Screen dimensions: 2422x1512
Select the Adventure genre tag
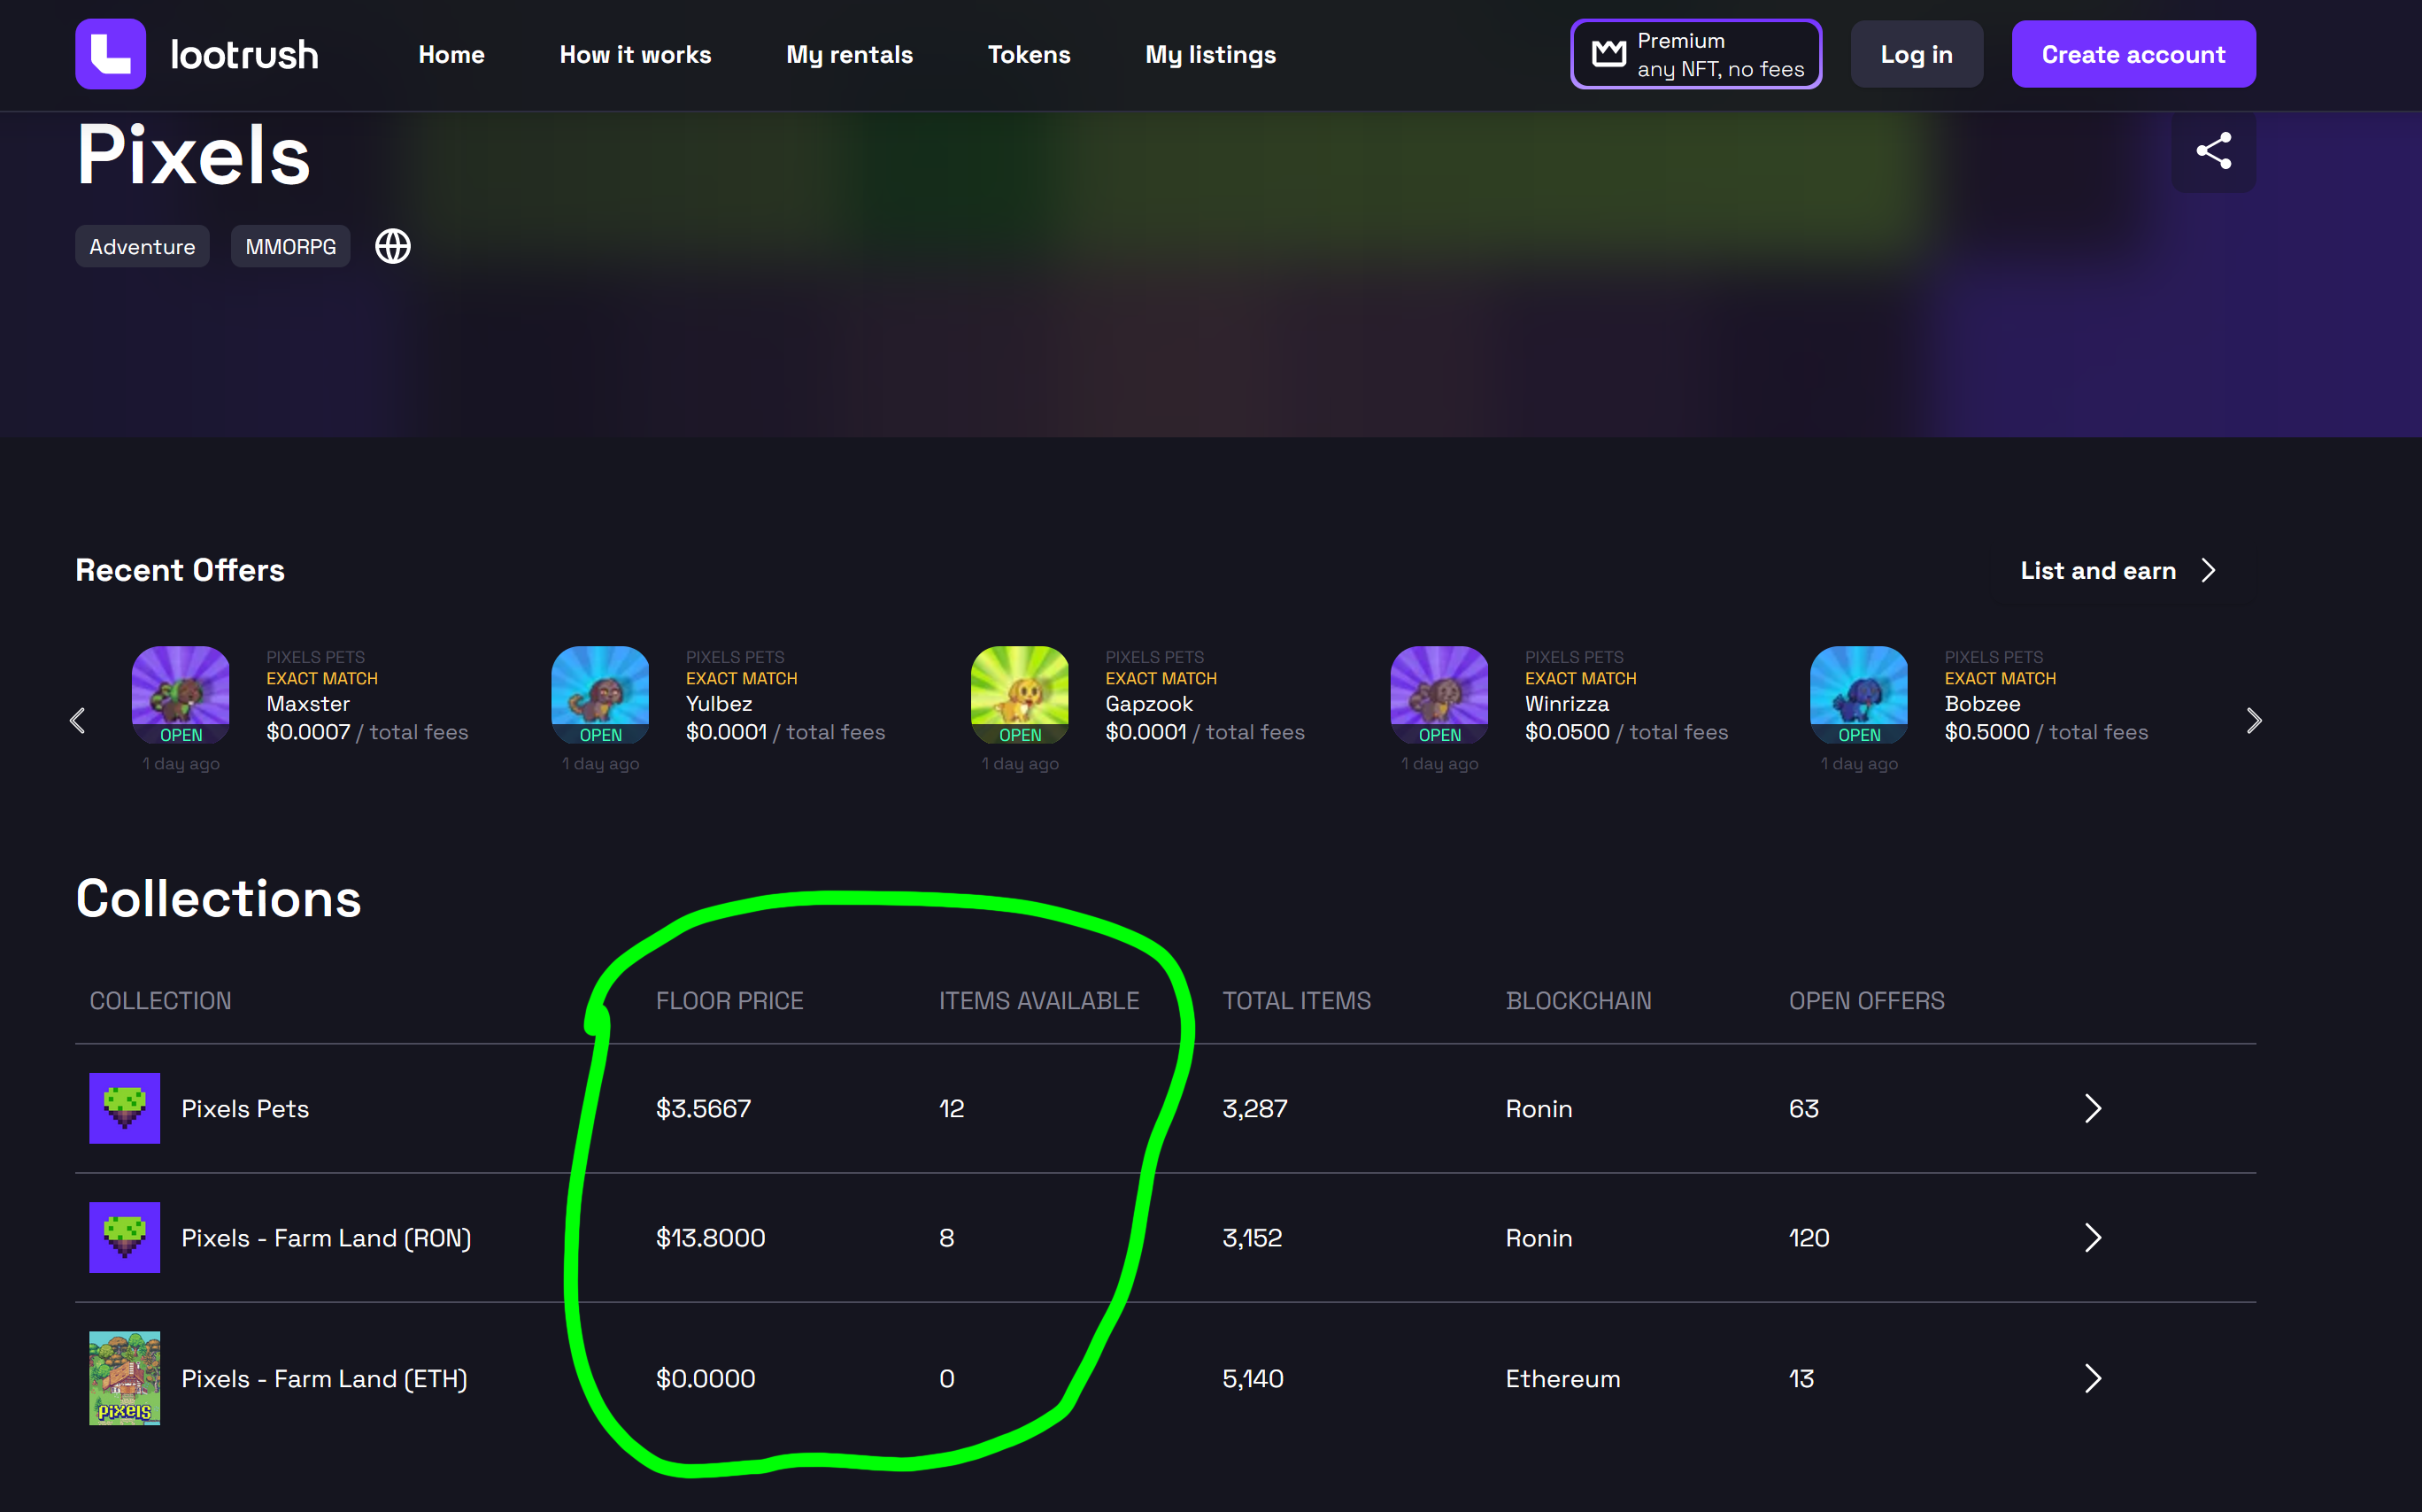point(142,246)
